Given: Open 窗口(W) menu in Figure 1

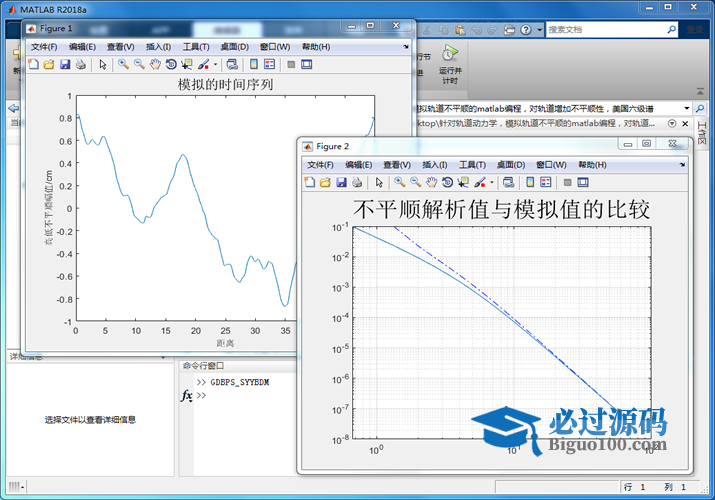Looking at the screenshot, I should [x=275, y=47].
